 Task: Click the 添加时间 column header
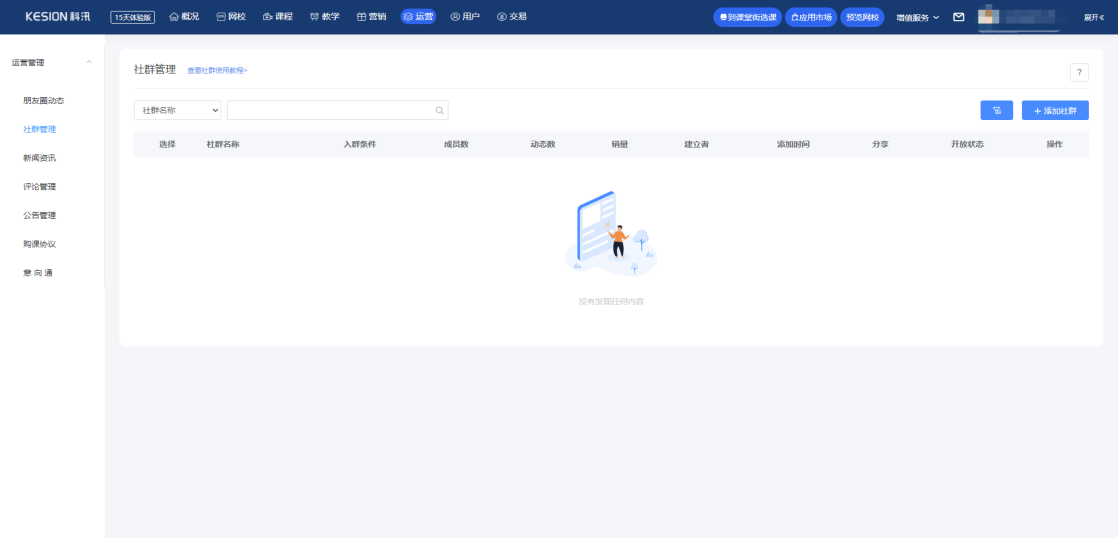[793, 144]
